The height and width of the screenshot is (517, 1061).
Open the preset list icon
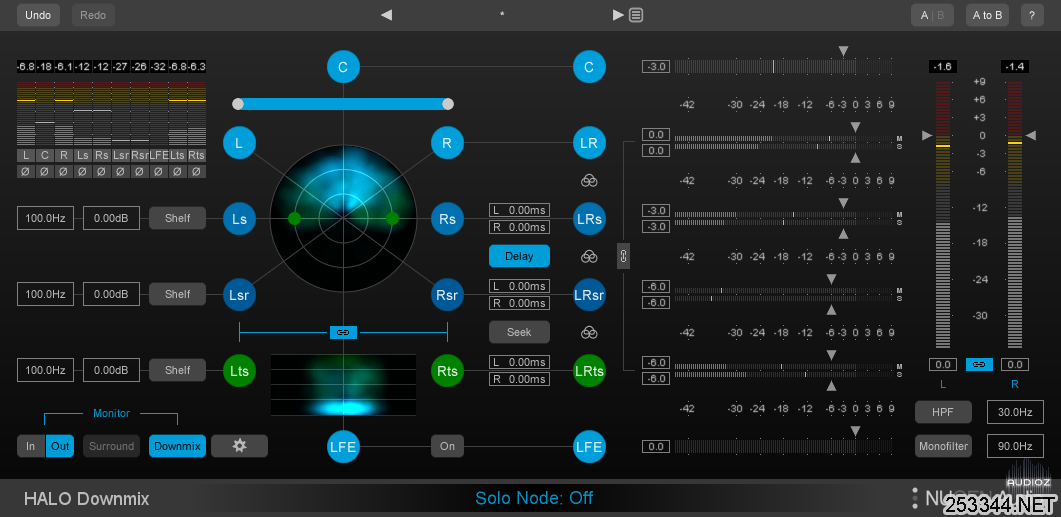[x=636, y=14]
